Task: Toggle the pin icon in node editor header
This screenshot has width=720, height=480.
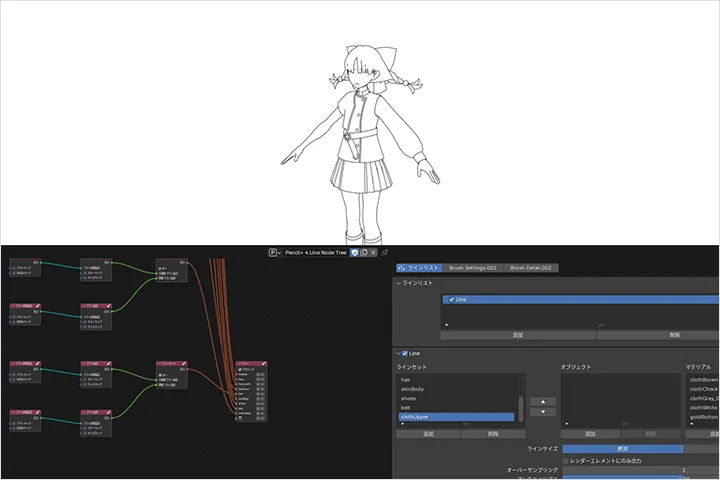Action: coord(385,253)
